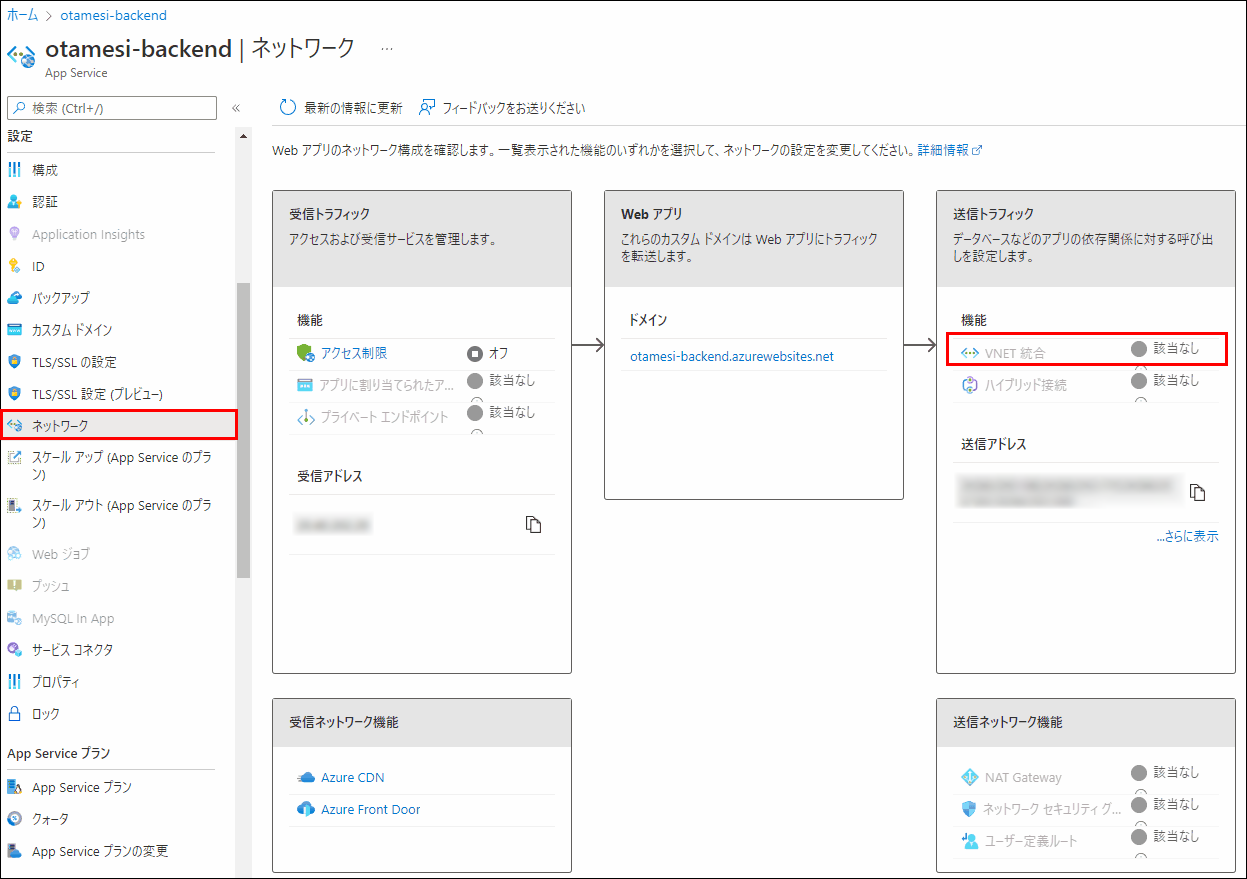Screen dimensions: 1247x879
Task: Select ネットワーク in the sidebar
Action: pos(118,425)
